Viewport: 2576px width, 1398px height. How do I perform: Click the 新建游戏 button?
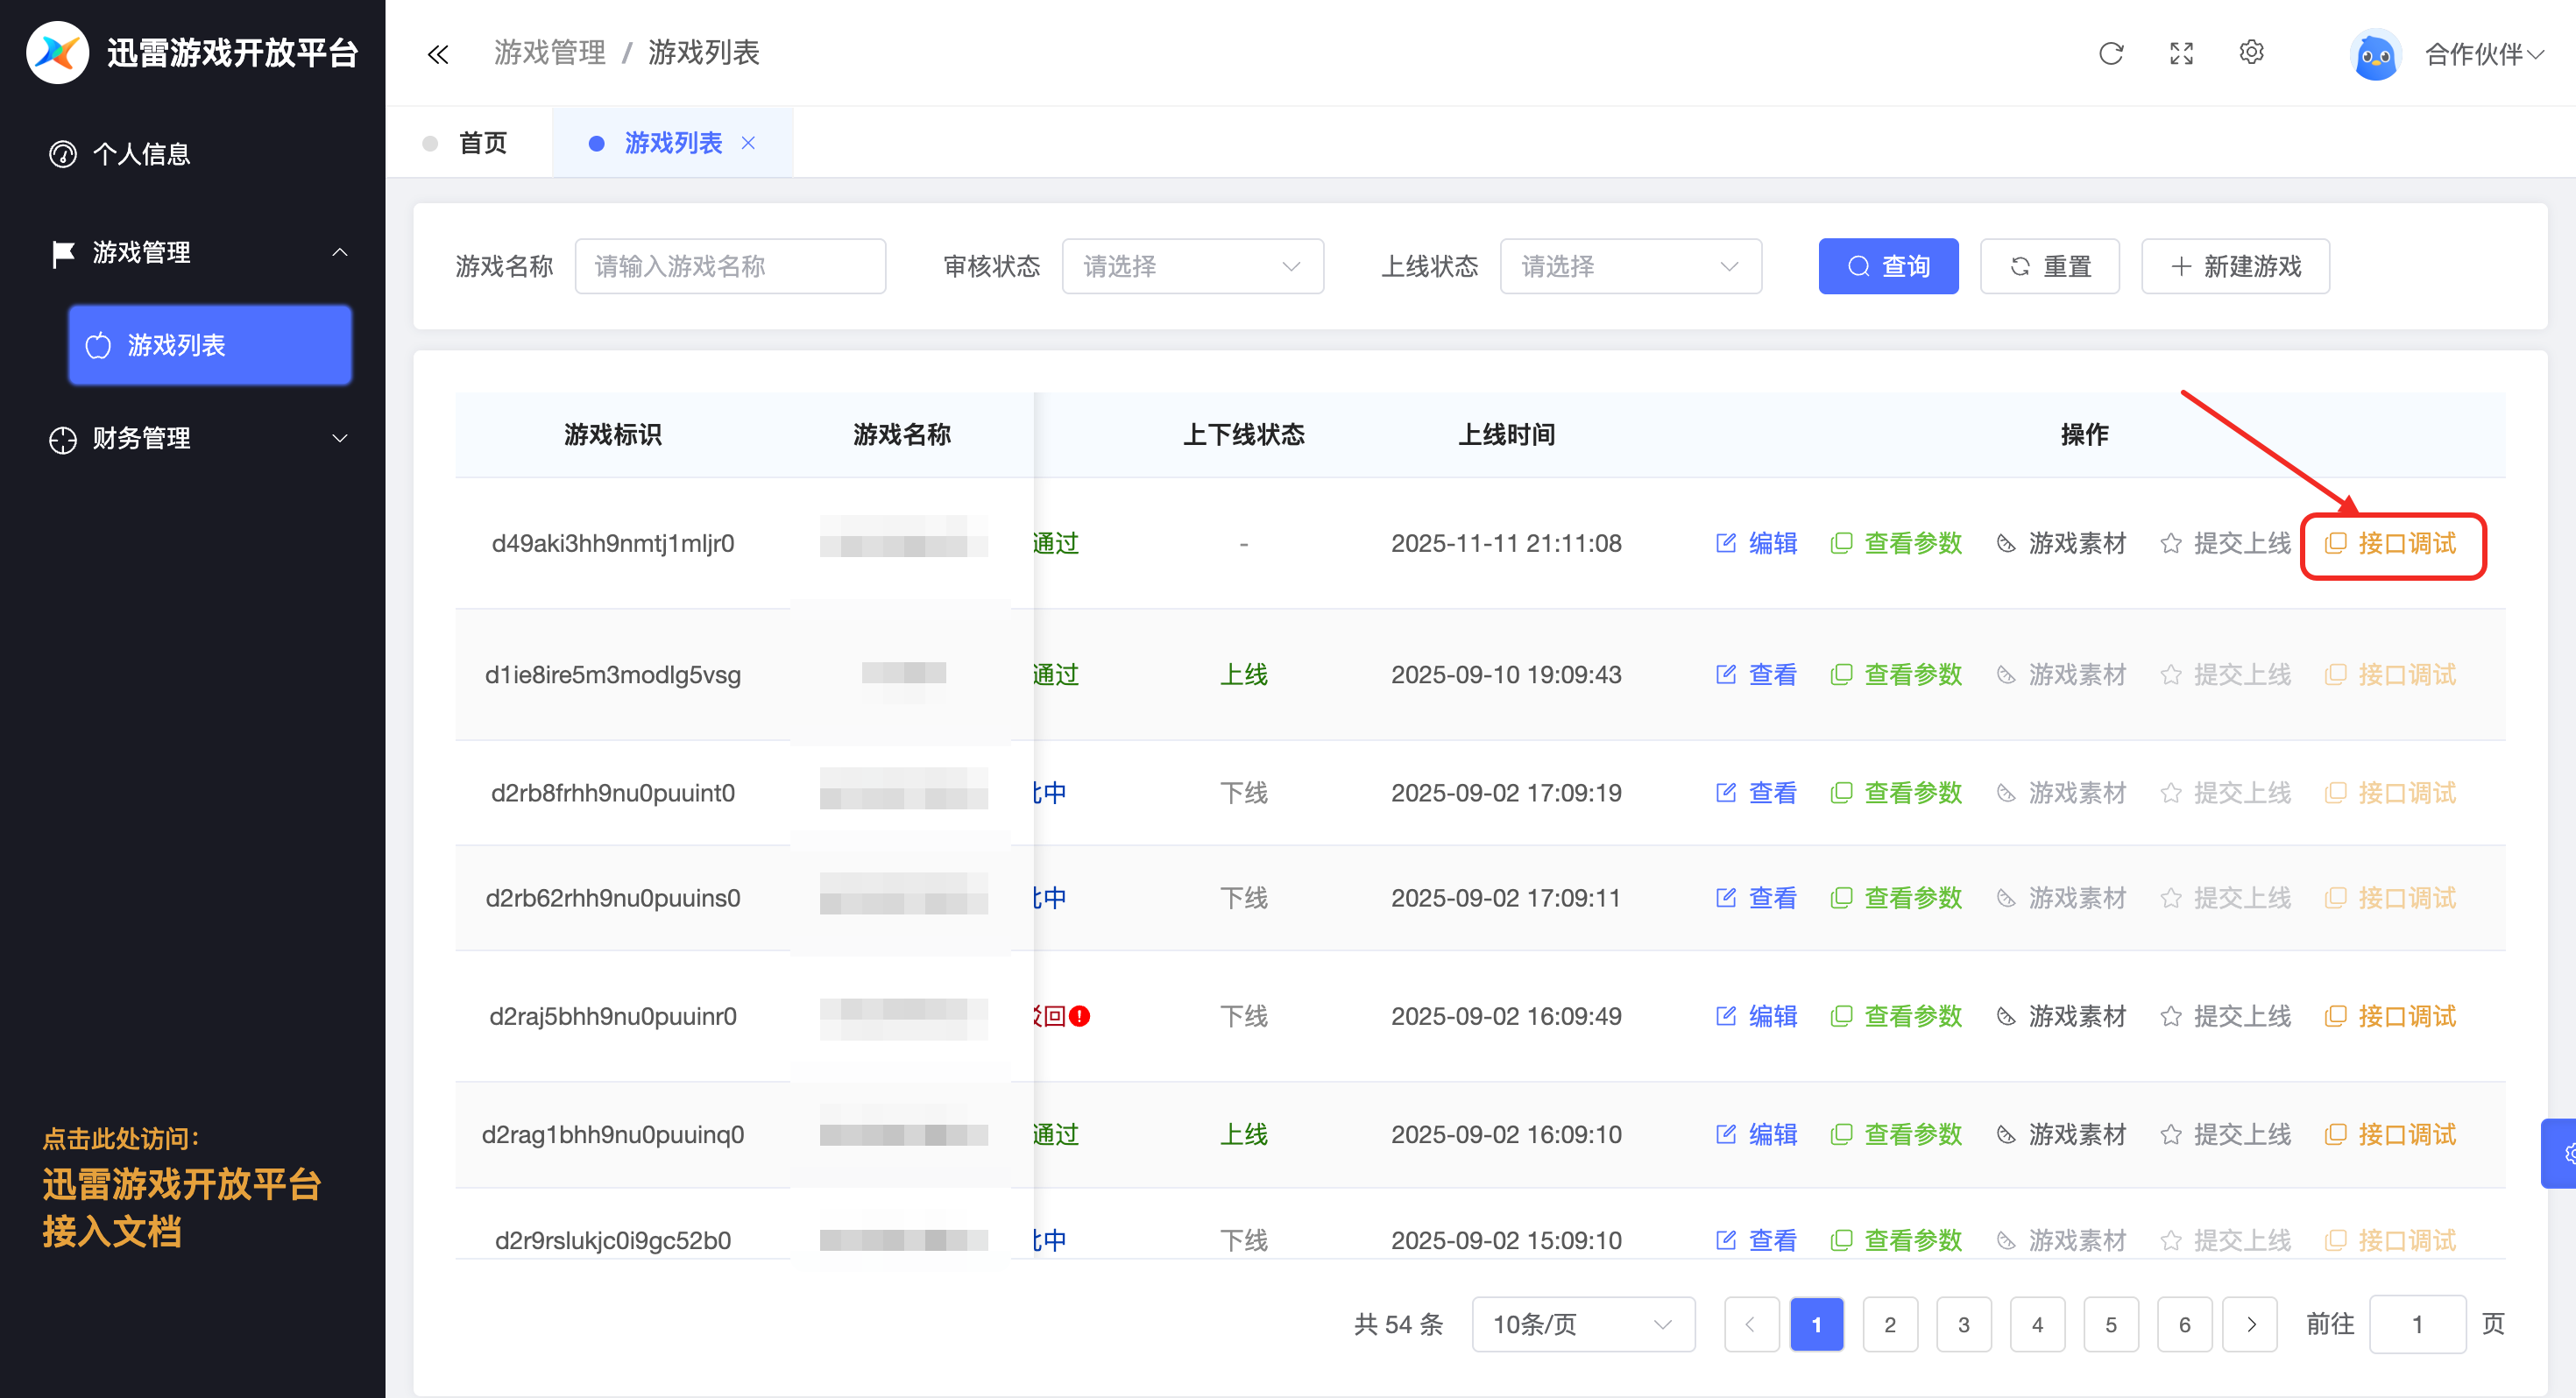2235,266
